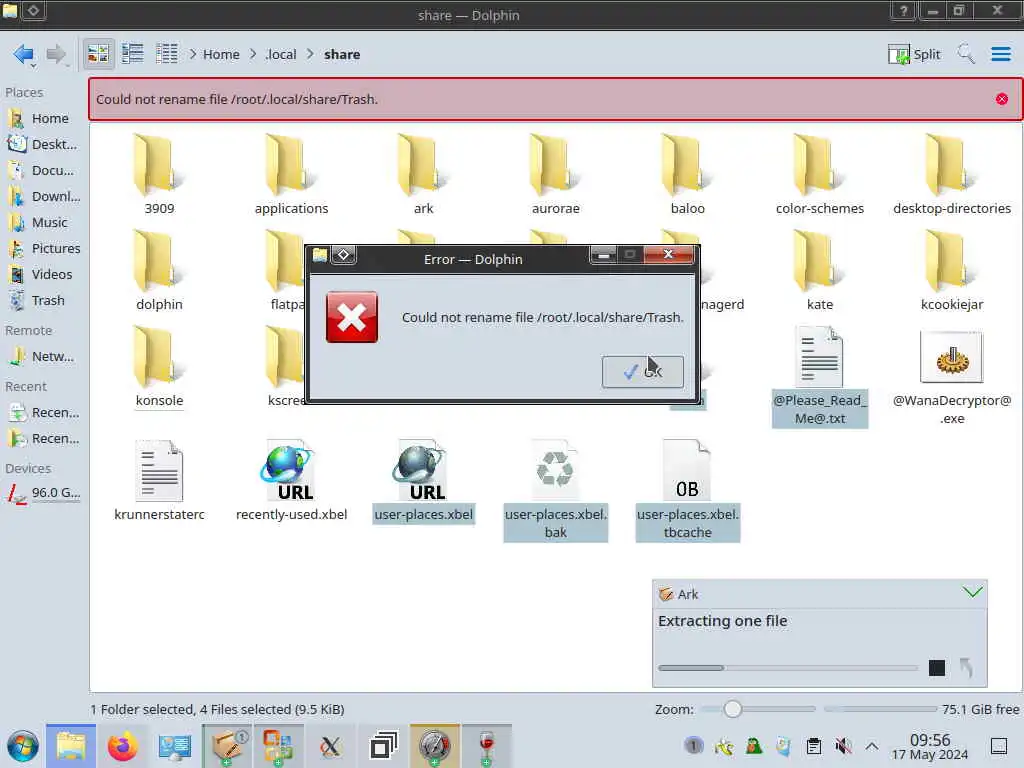This screenshot has height=768, width=1024.
Task: Select the ark folder
Action: 423,175
